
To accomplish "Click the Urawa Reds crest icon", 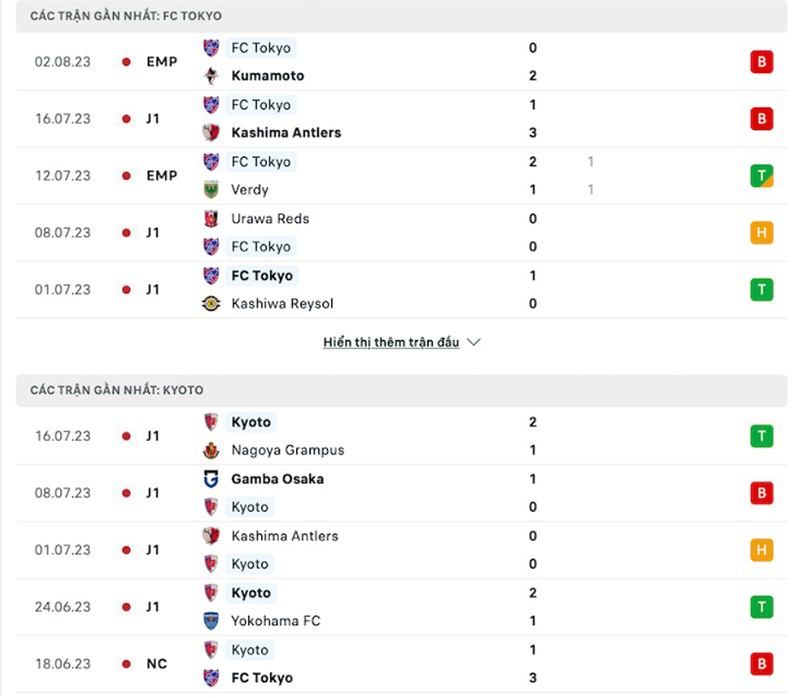I will [211, 219].
